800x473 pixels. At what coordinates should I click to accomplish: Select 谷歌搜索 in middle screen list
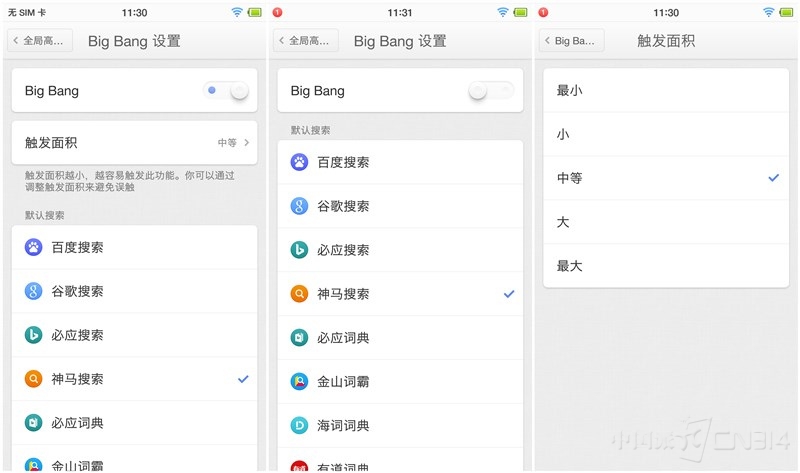[x=400, y=206]
